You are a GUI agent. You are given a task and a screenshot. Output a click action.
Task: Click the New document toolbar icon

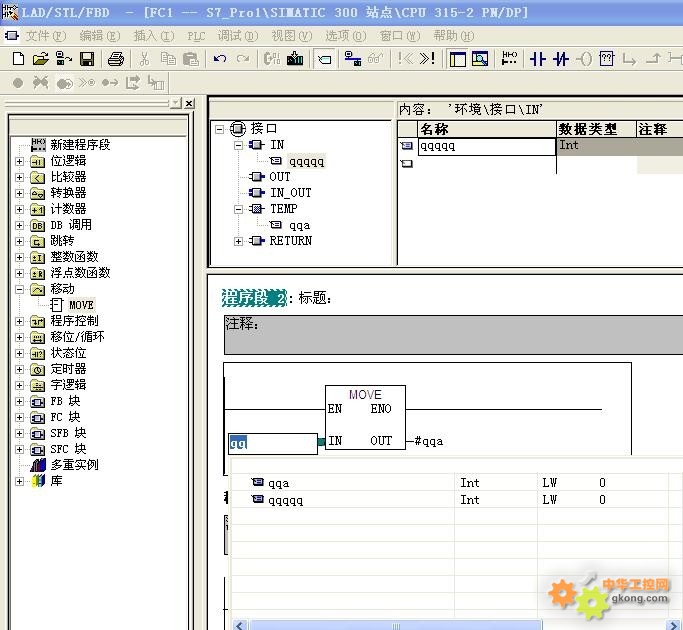pyautogui.click(x=18, y=58)
